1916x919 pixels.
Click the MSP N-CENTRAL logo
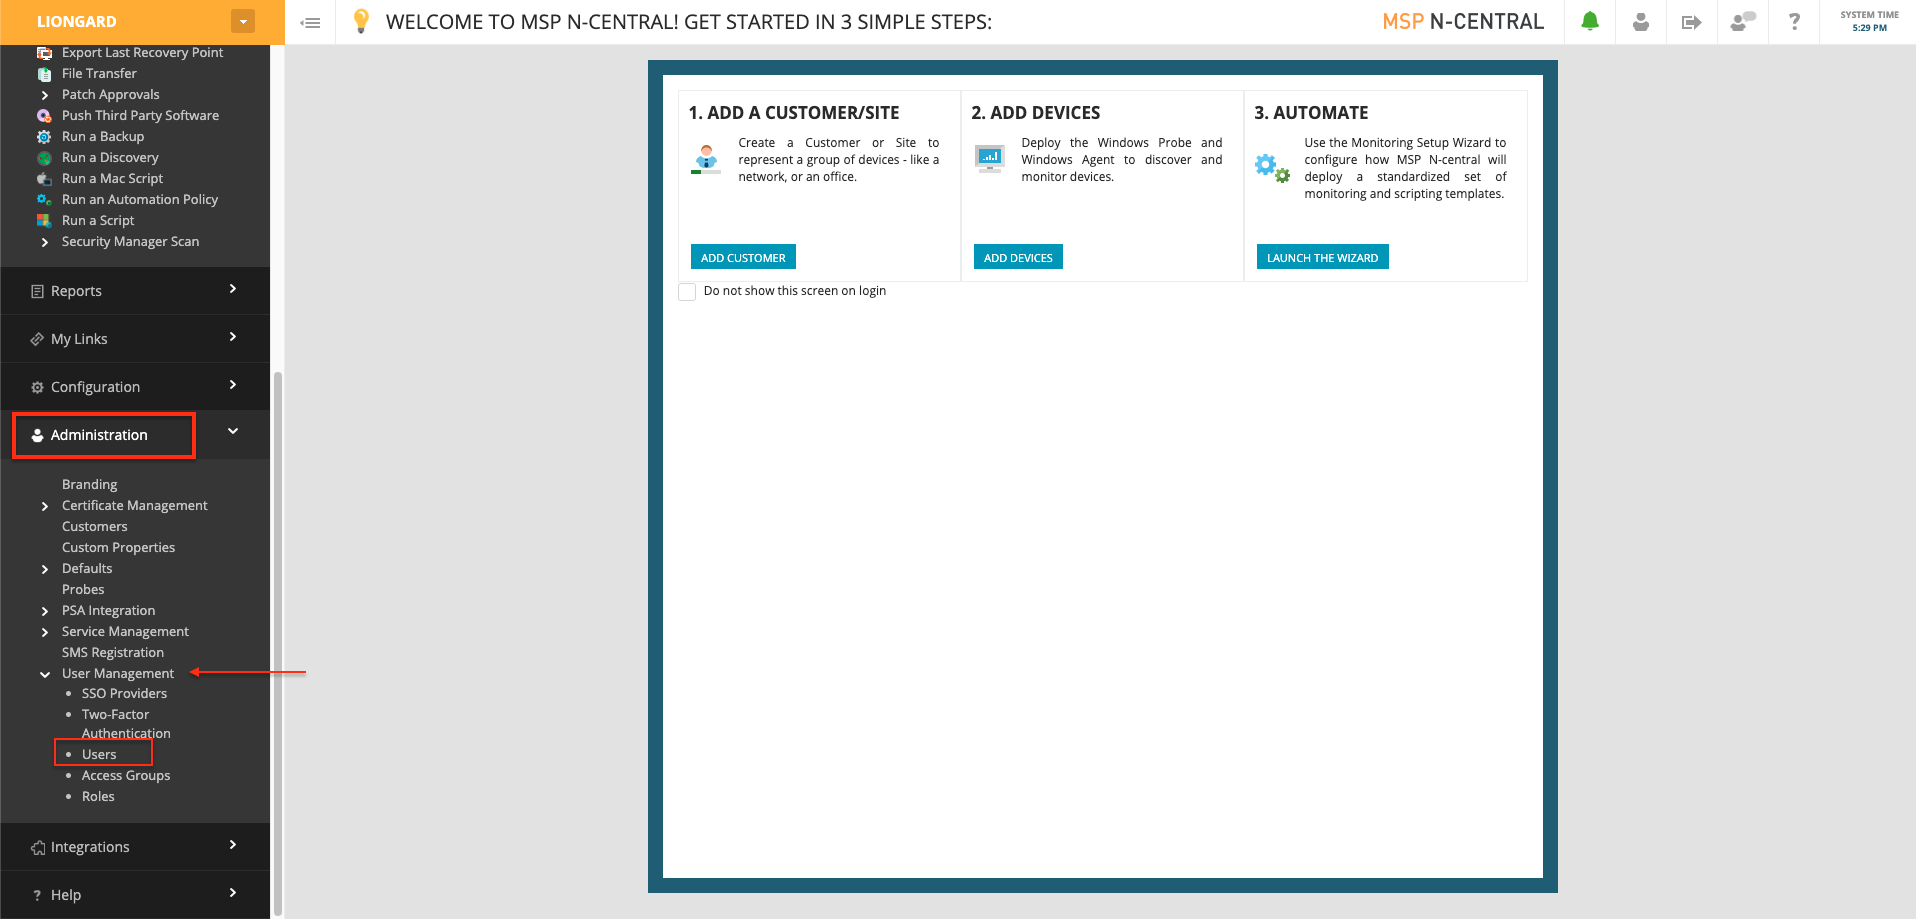pos(1463,21)
